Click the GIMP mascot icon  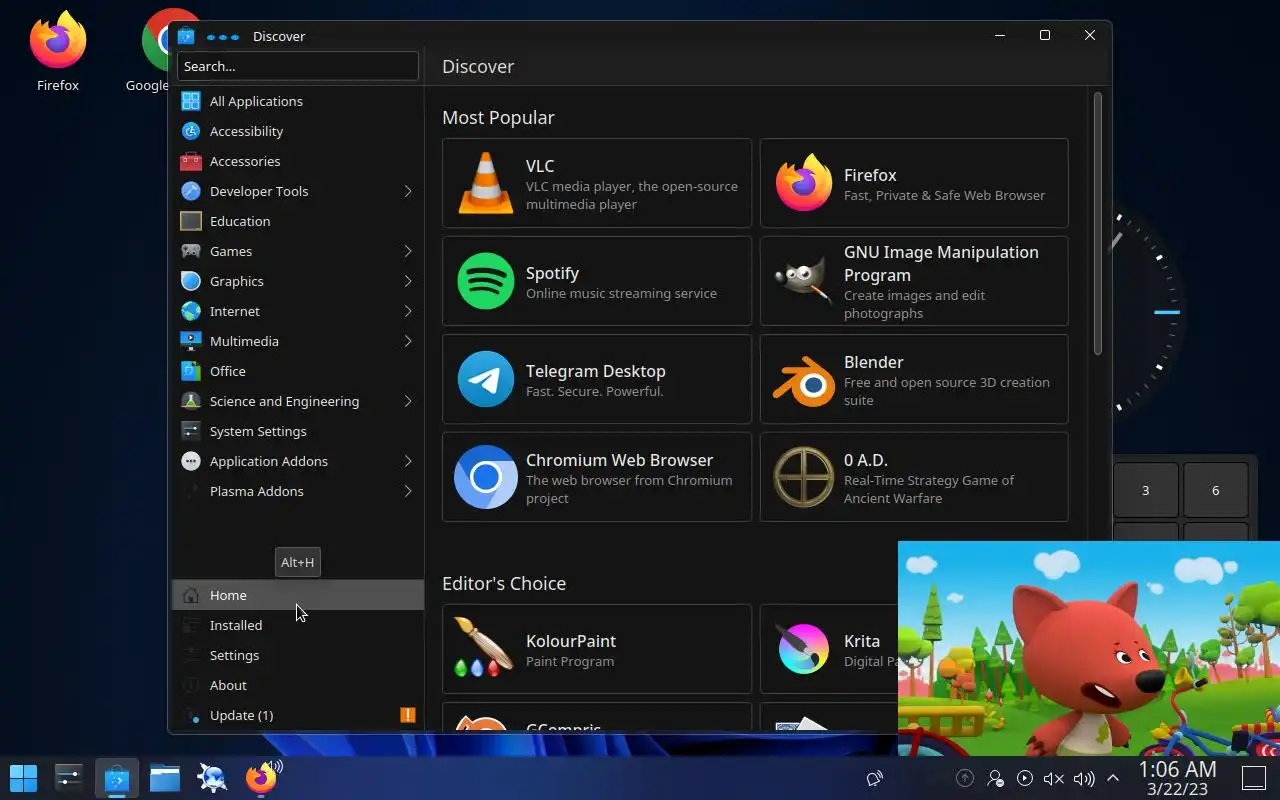[x=804, y=281]
